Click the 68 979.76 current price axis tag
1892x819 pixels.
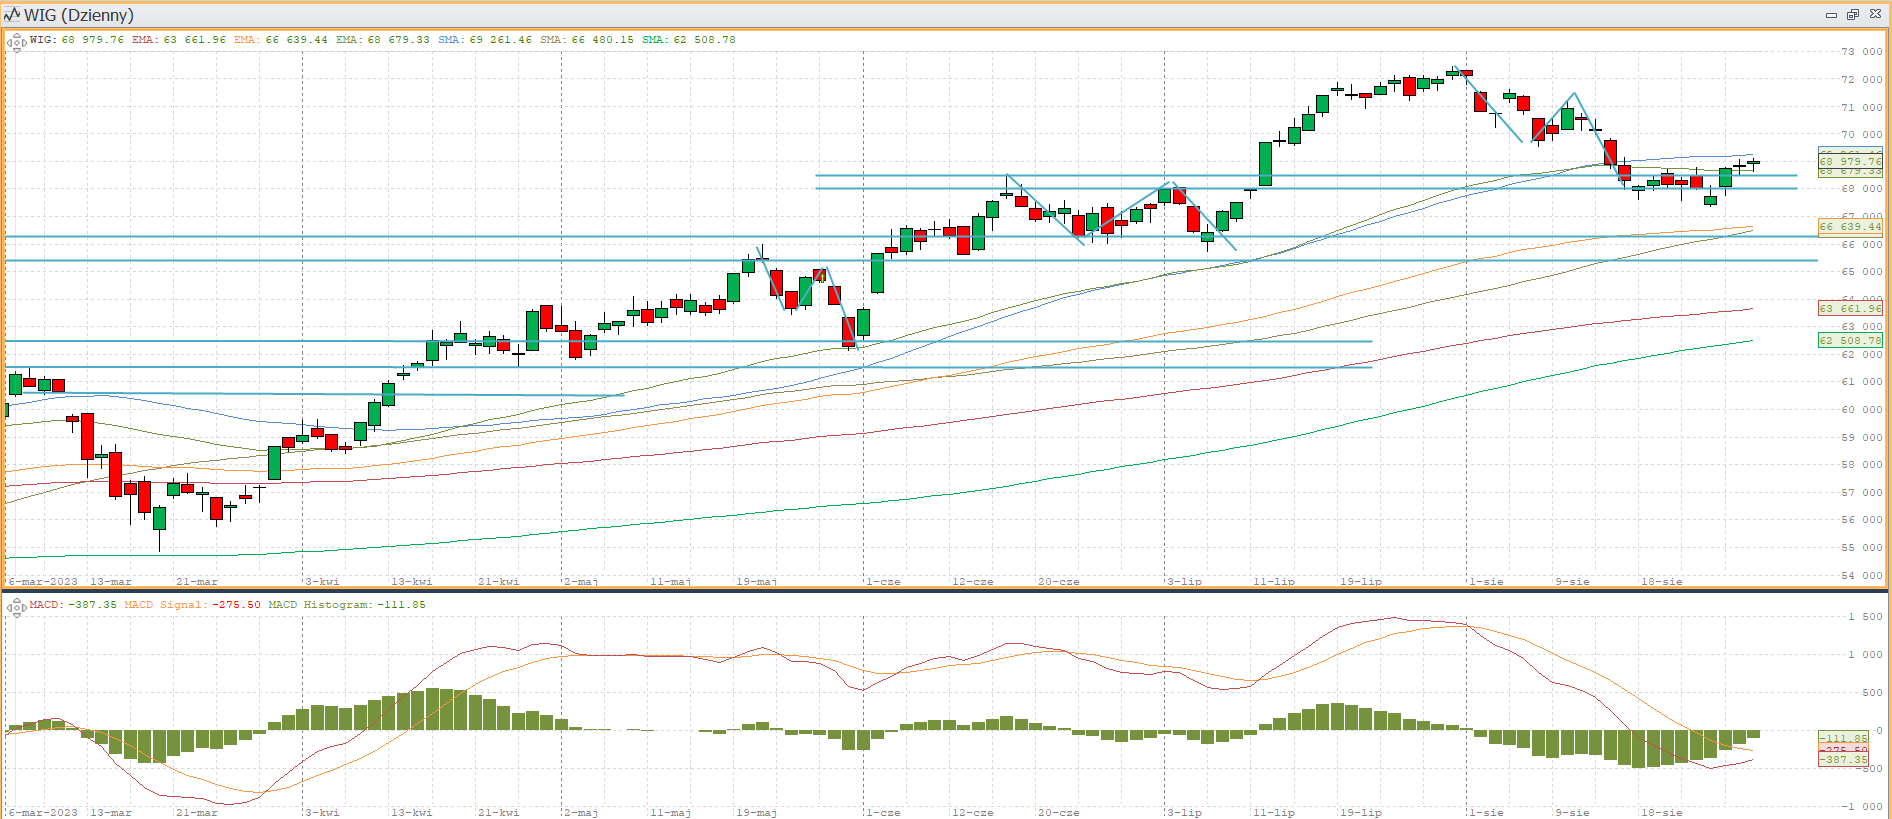(1849, 161)
